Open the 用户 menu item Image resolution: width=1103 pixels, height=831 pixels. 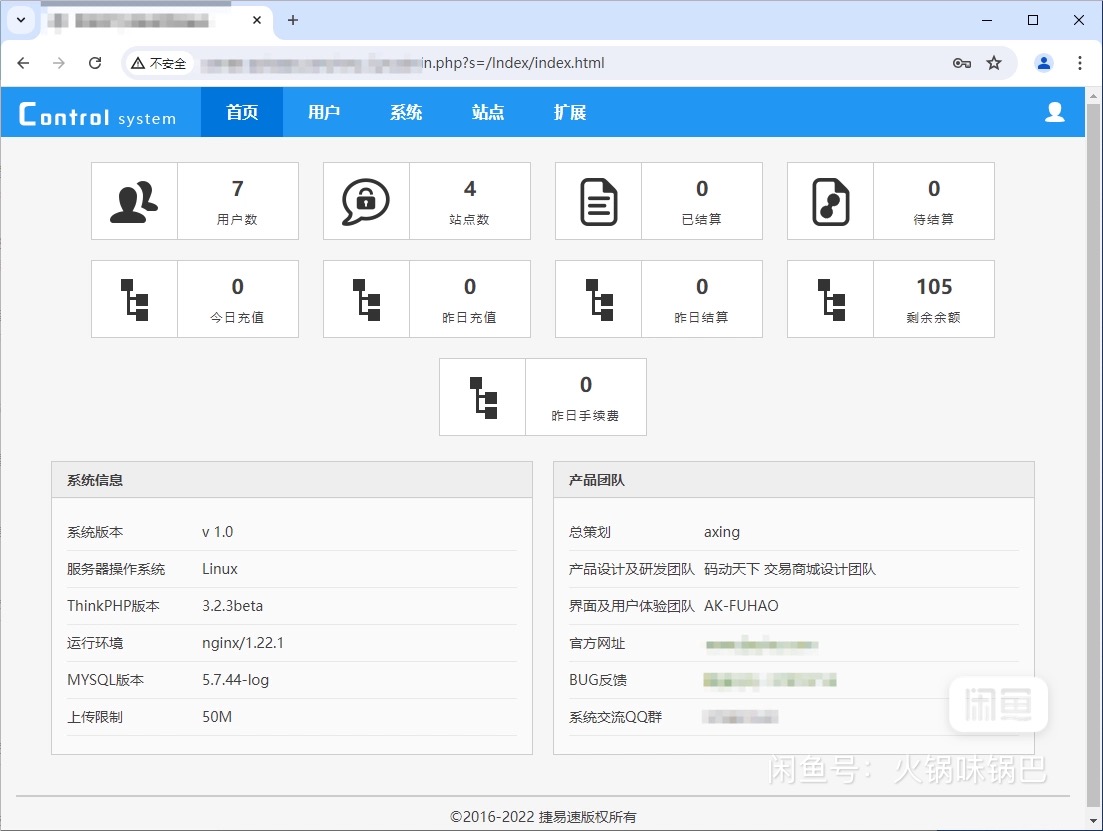pos(323,112)
